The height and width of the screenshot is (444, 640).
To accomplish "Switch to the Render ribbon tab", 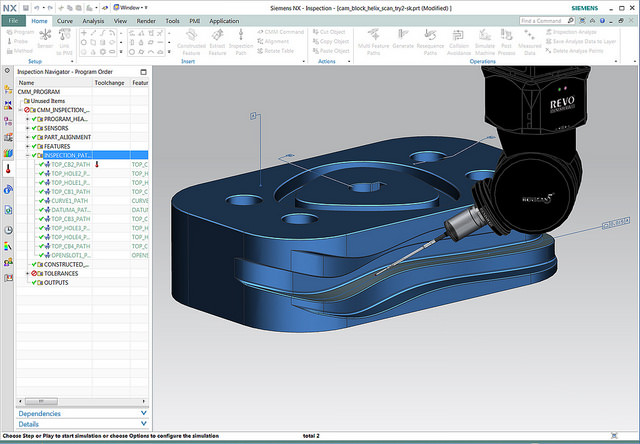I will coord(146,21).
